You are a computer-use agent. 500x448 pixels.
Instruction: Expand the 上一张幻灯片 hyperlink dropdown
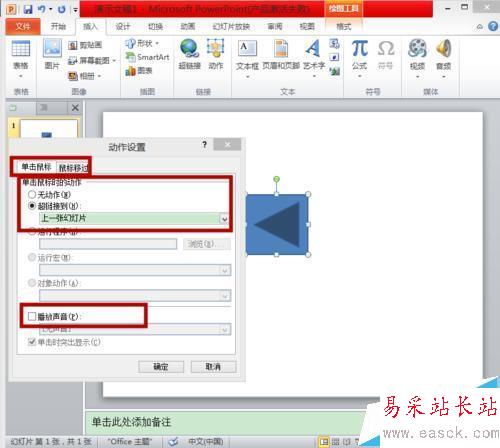pyautogui.click(x=225, y=219)
